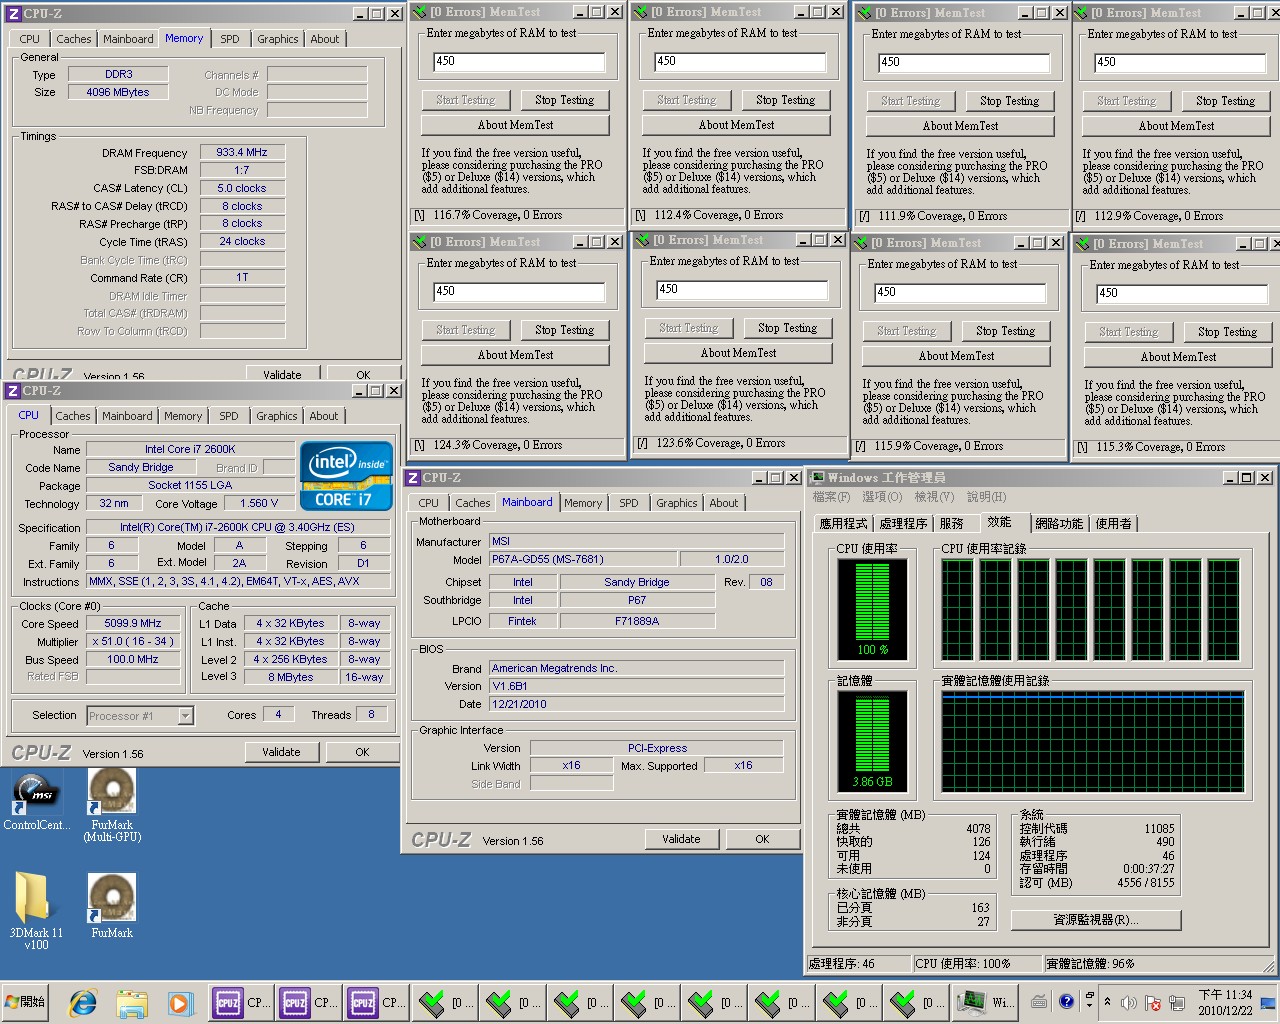The image size is (1280, 1024).
Task: Click the Task Manager title bar icon
Action: click(x=817, y=478)
